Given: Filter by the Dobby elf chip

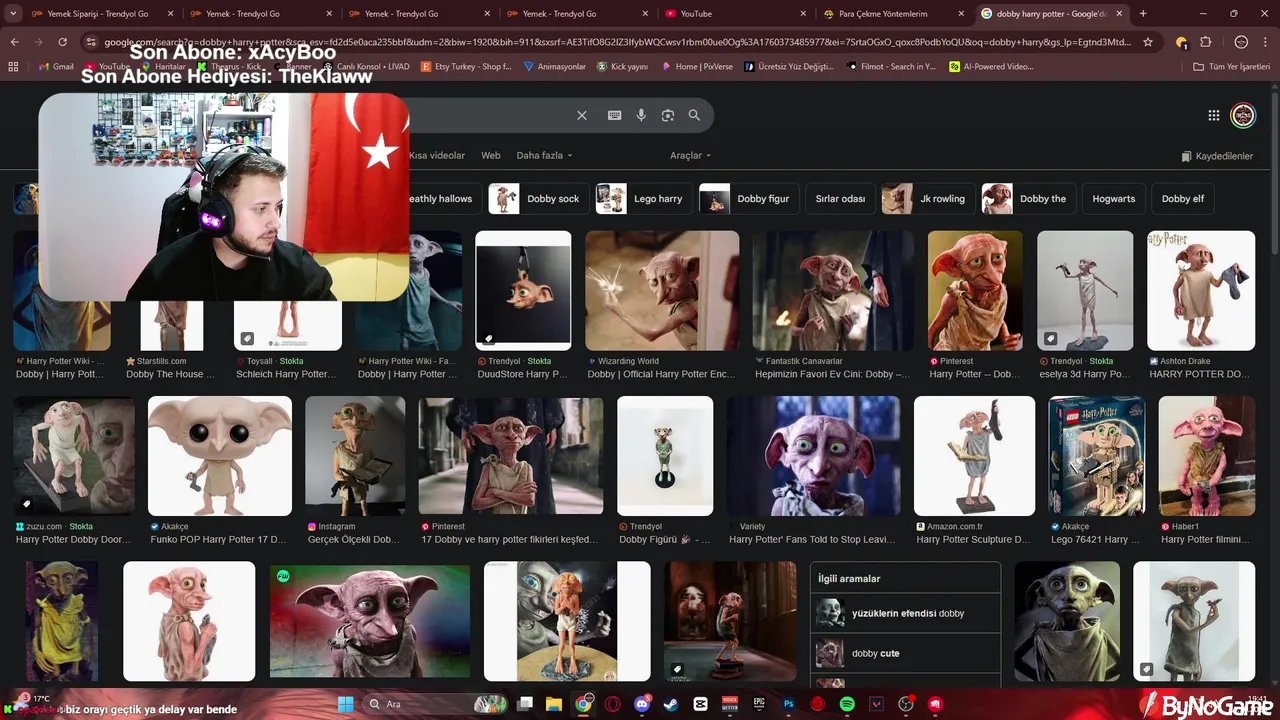Looking at the screenshot, I should point(1183,199).
